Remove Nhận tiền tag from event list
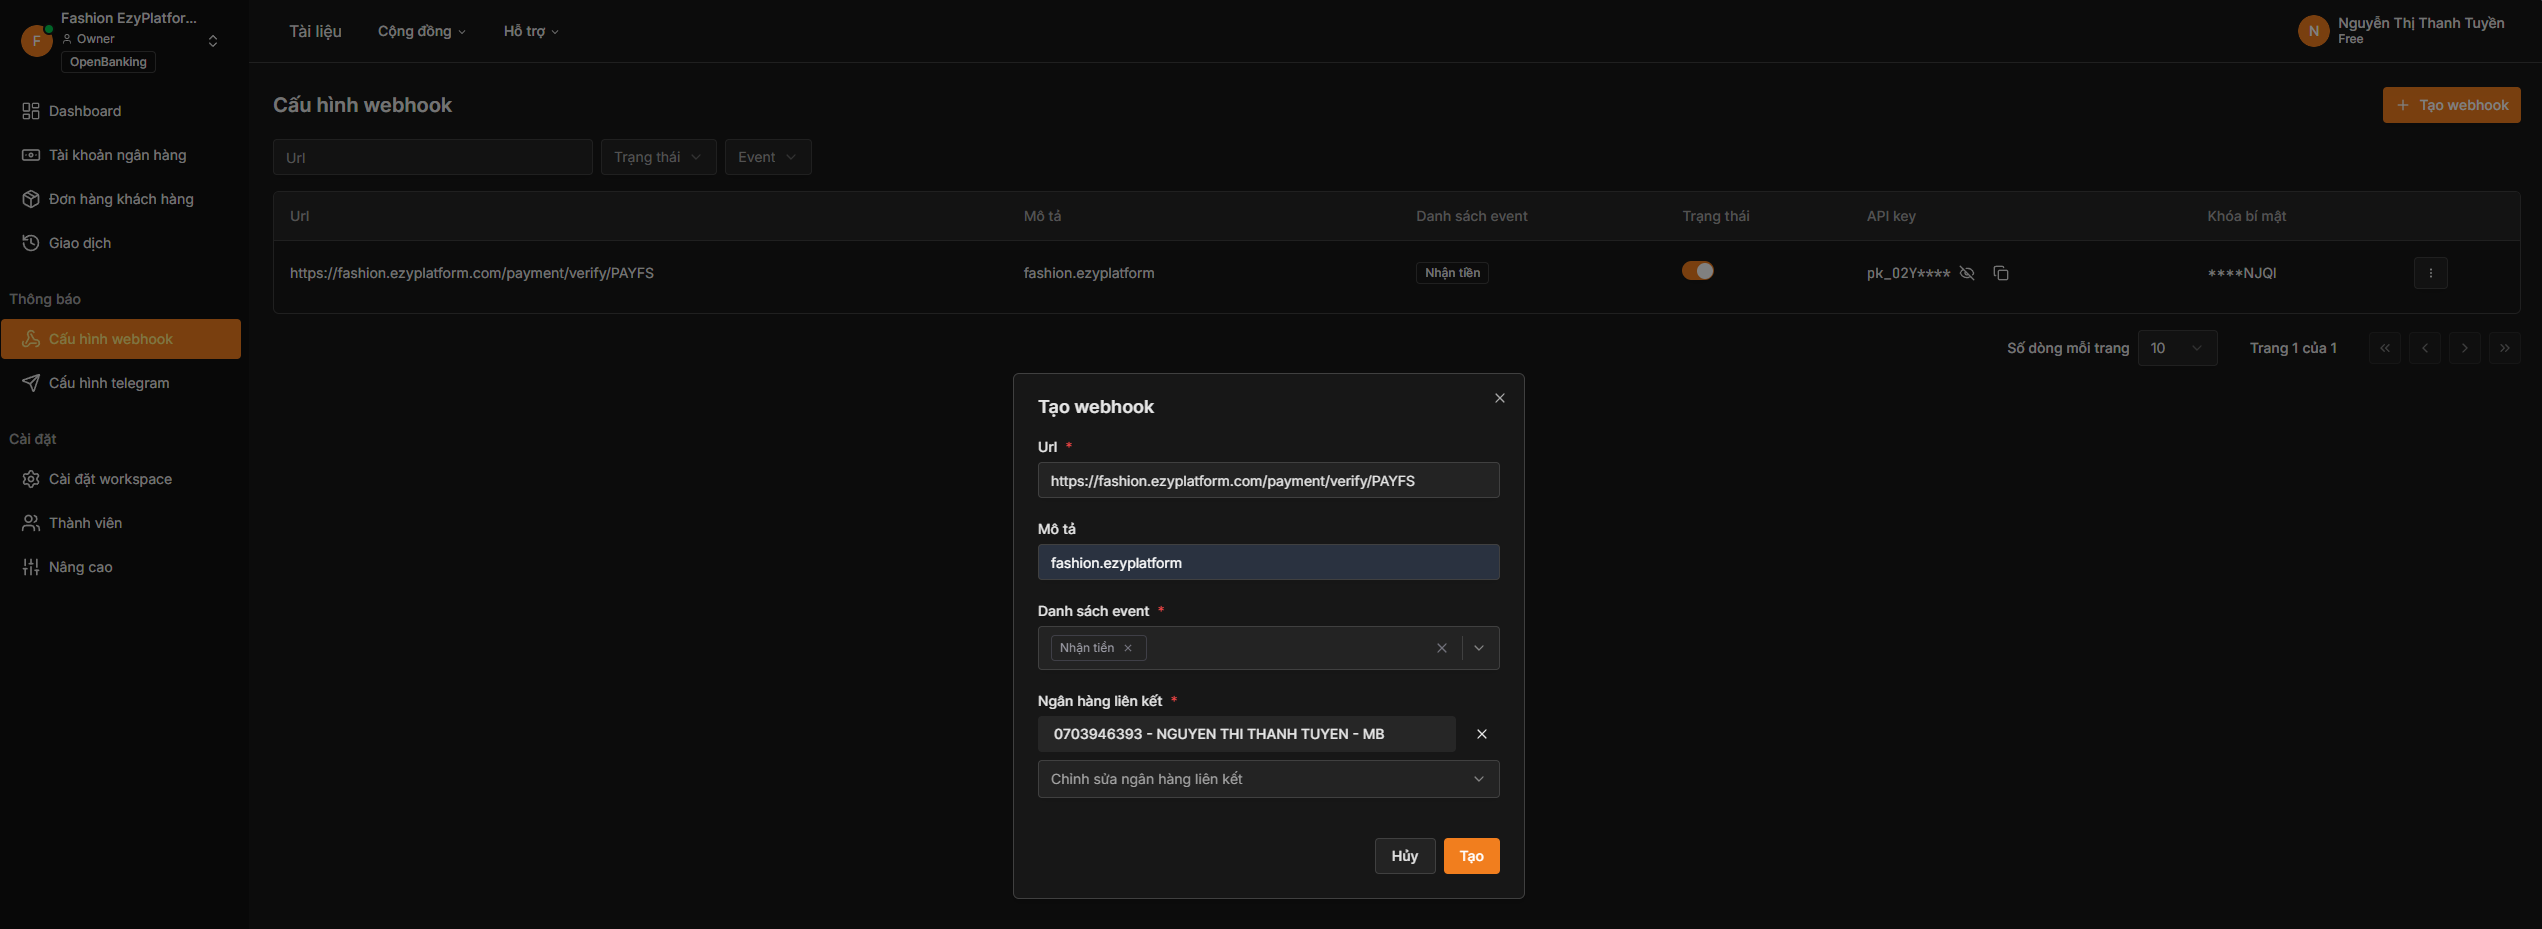 tap(1128, 648)
